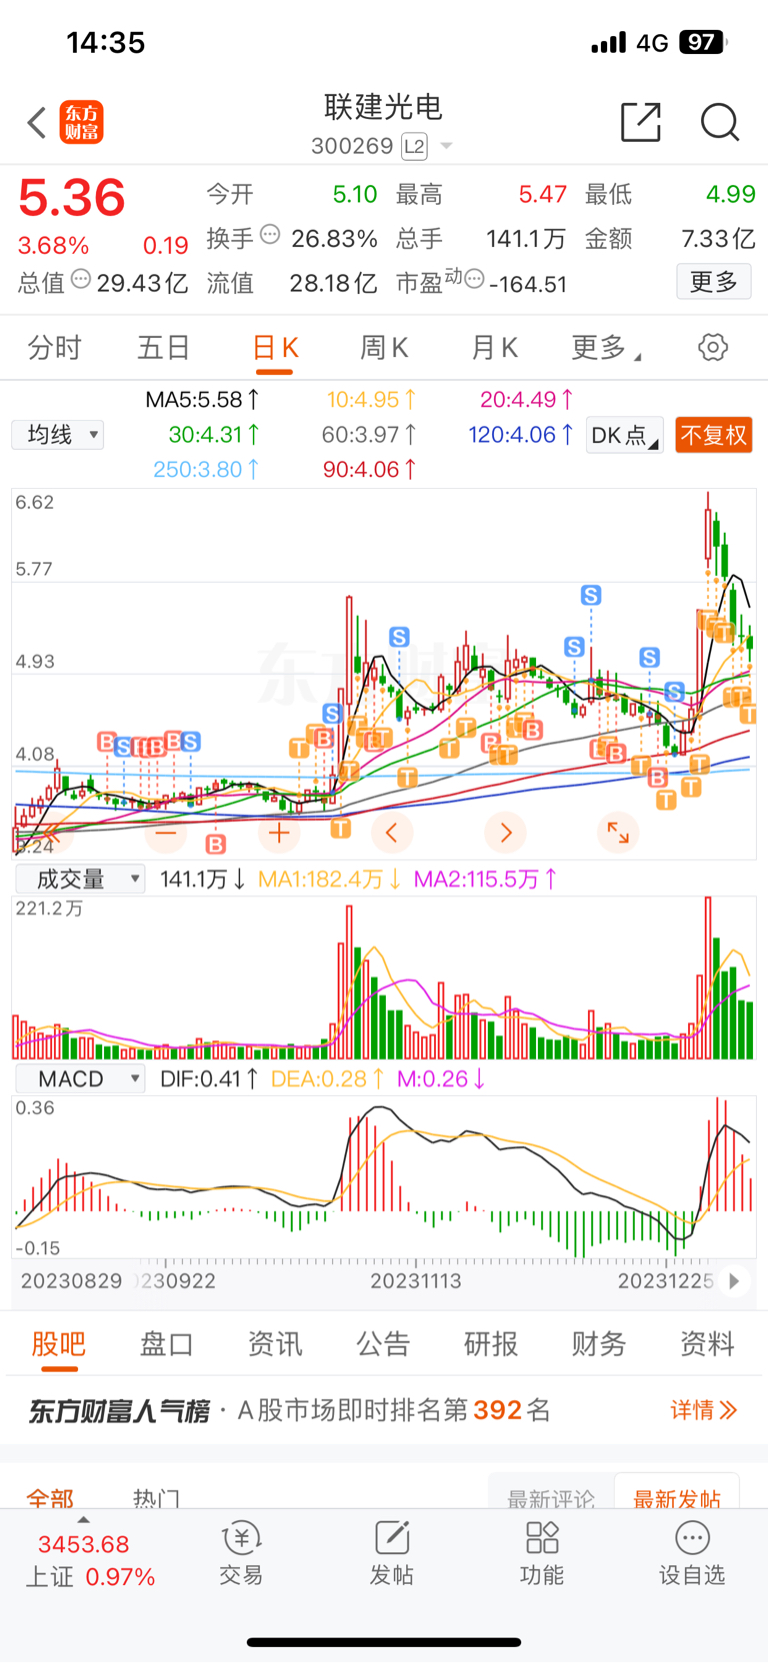Tap the current price 5.36
Viewport: 768px width, 1663px height.
pyautogui.click(x=72, y=197)
